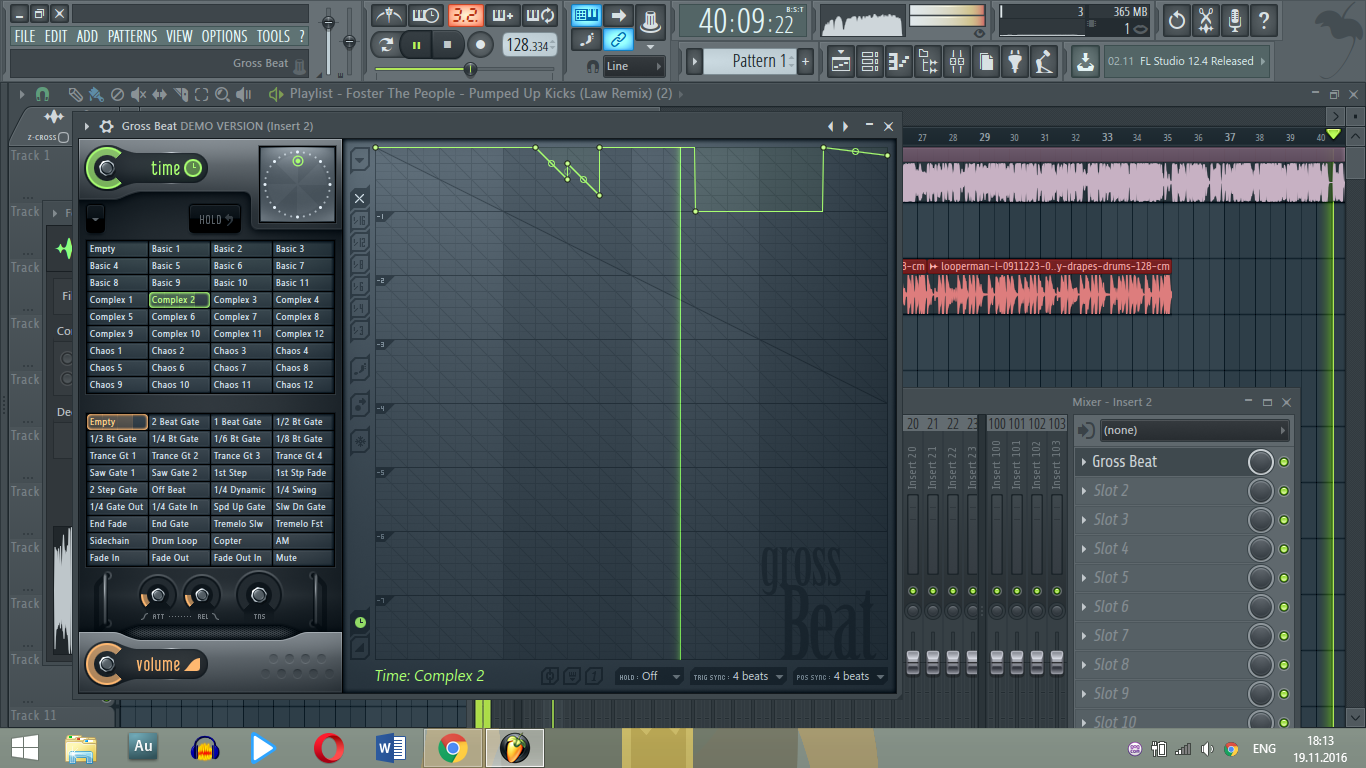Open the one-click audio recording microphone icon
Image resolution: width=1366 pixels, height=768 pixels.
[x=1235, y=19]
